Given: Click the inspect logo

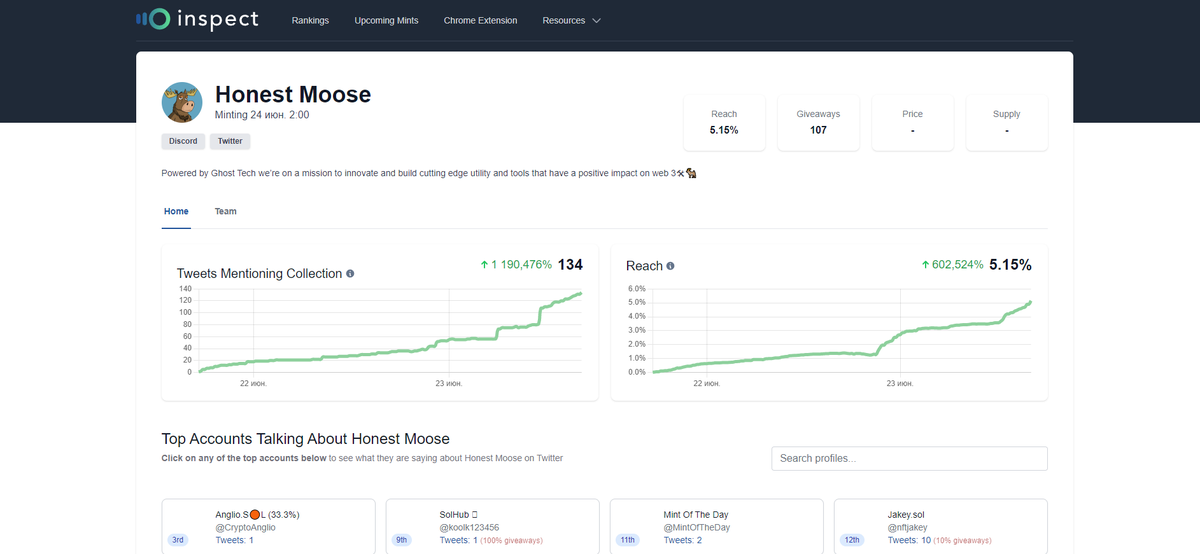Looking at the screenshot, I should pyautogui.click(x=197, y=19).
